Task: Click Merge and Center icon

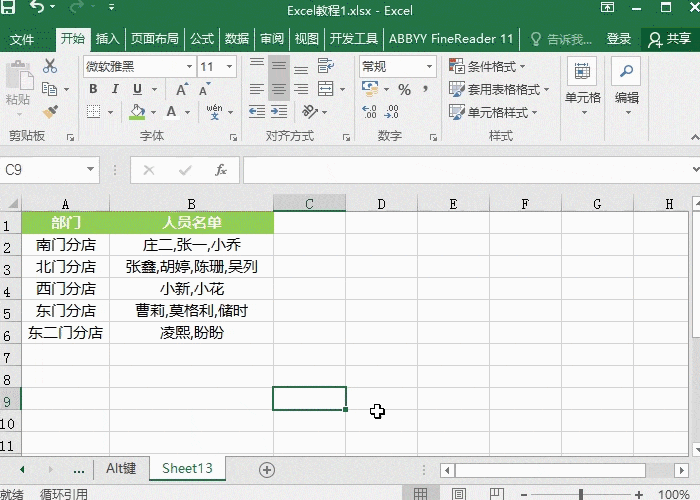Action: [x=325, y=89]
